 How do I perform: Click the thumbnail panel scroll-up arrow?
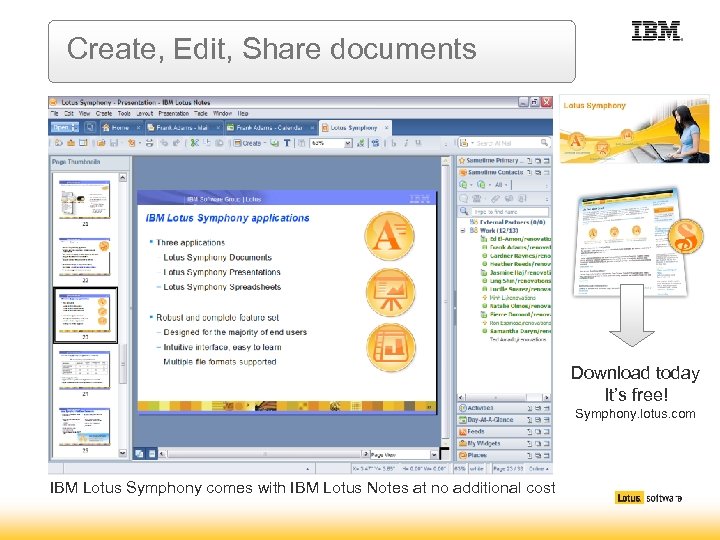tap(123, 177)
